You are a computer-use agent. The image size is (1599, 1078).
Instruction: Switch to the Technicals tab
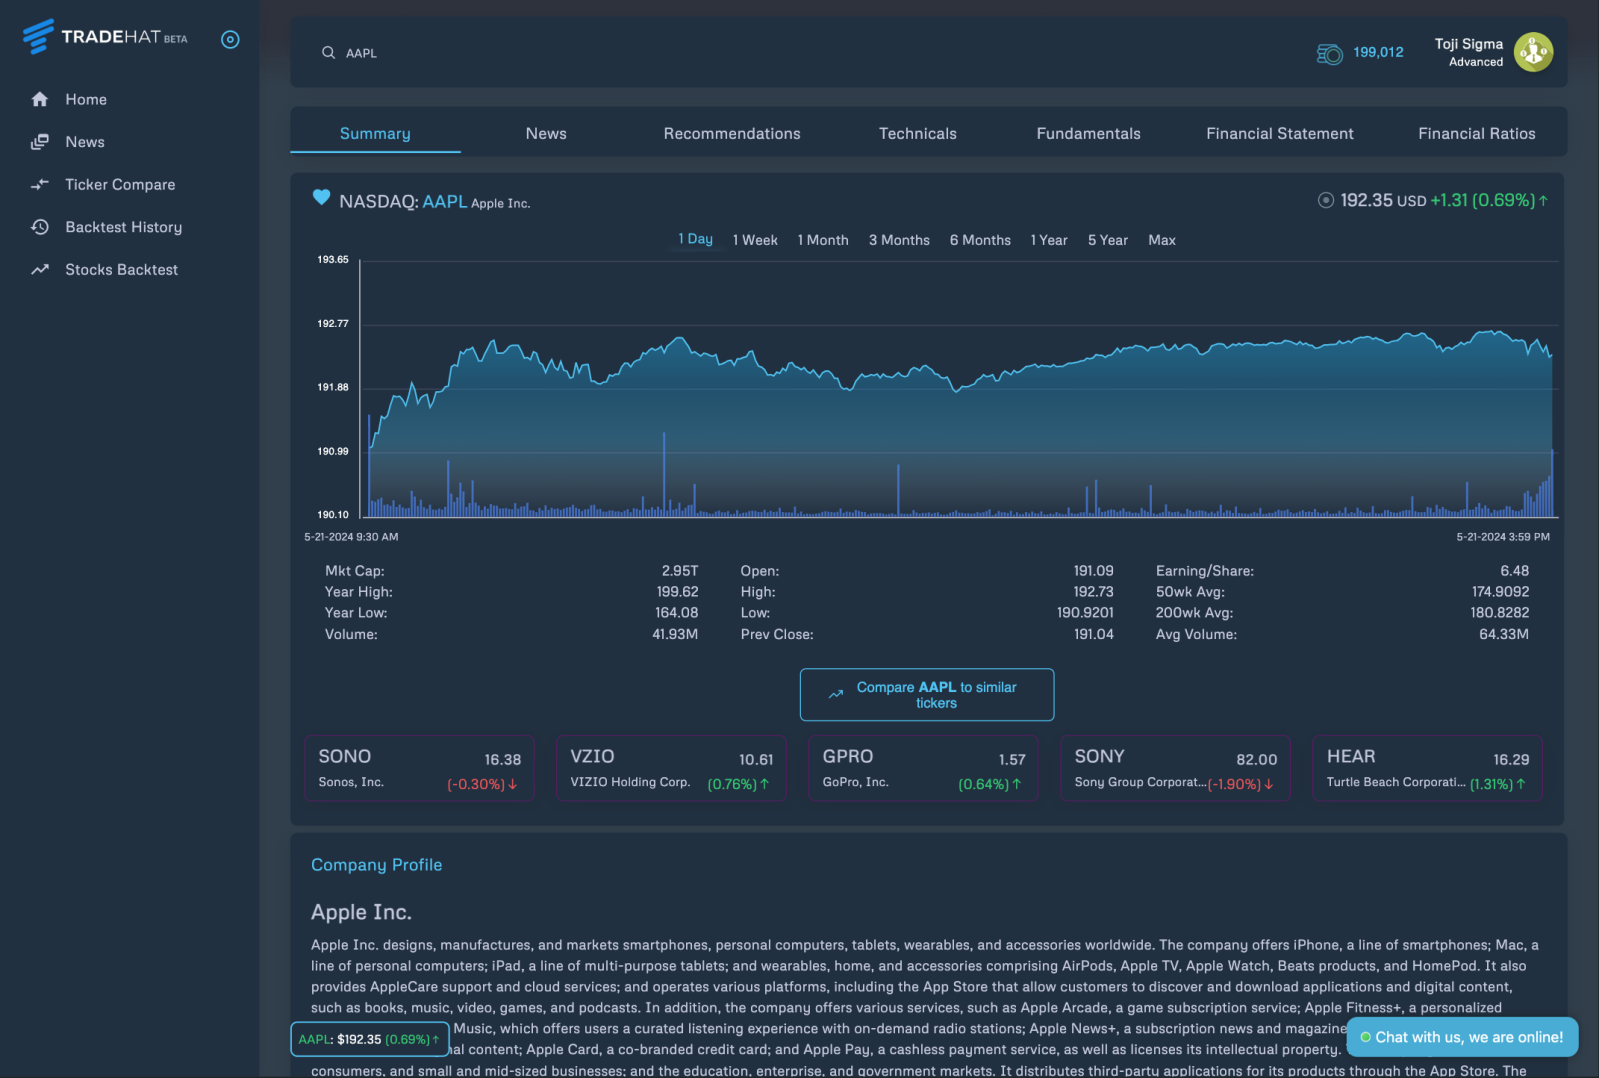coord(917,134)
